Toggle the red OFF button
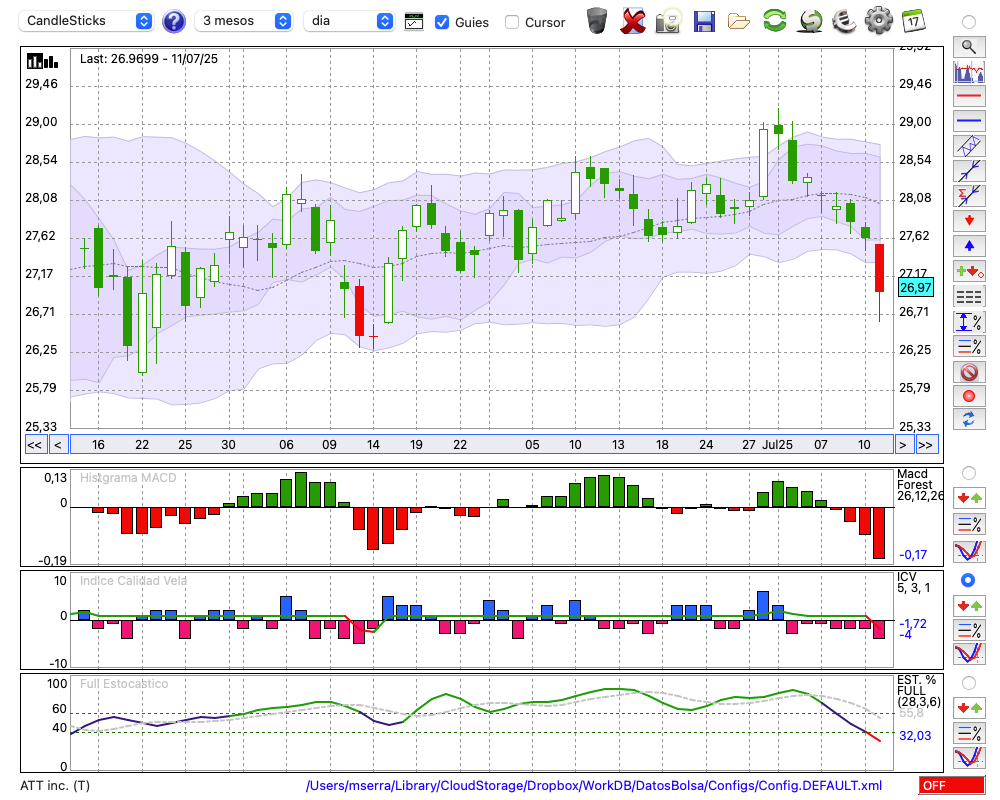1000x800 pixels. pos(952,785)
